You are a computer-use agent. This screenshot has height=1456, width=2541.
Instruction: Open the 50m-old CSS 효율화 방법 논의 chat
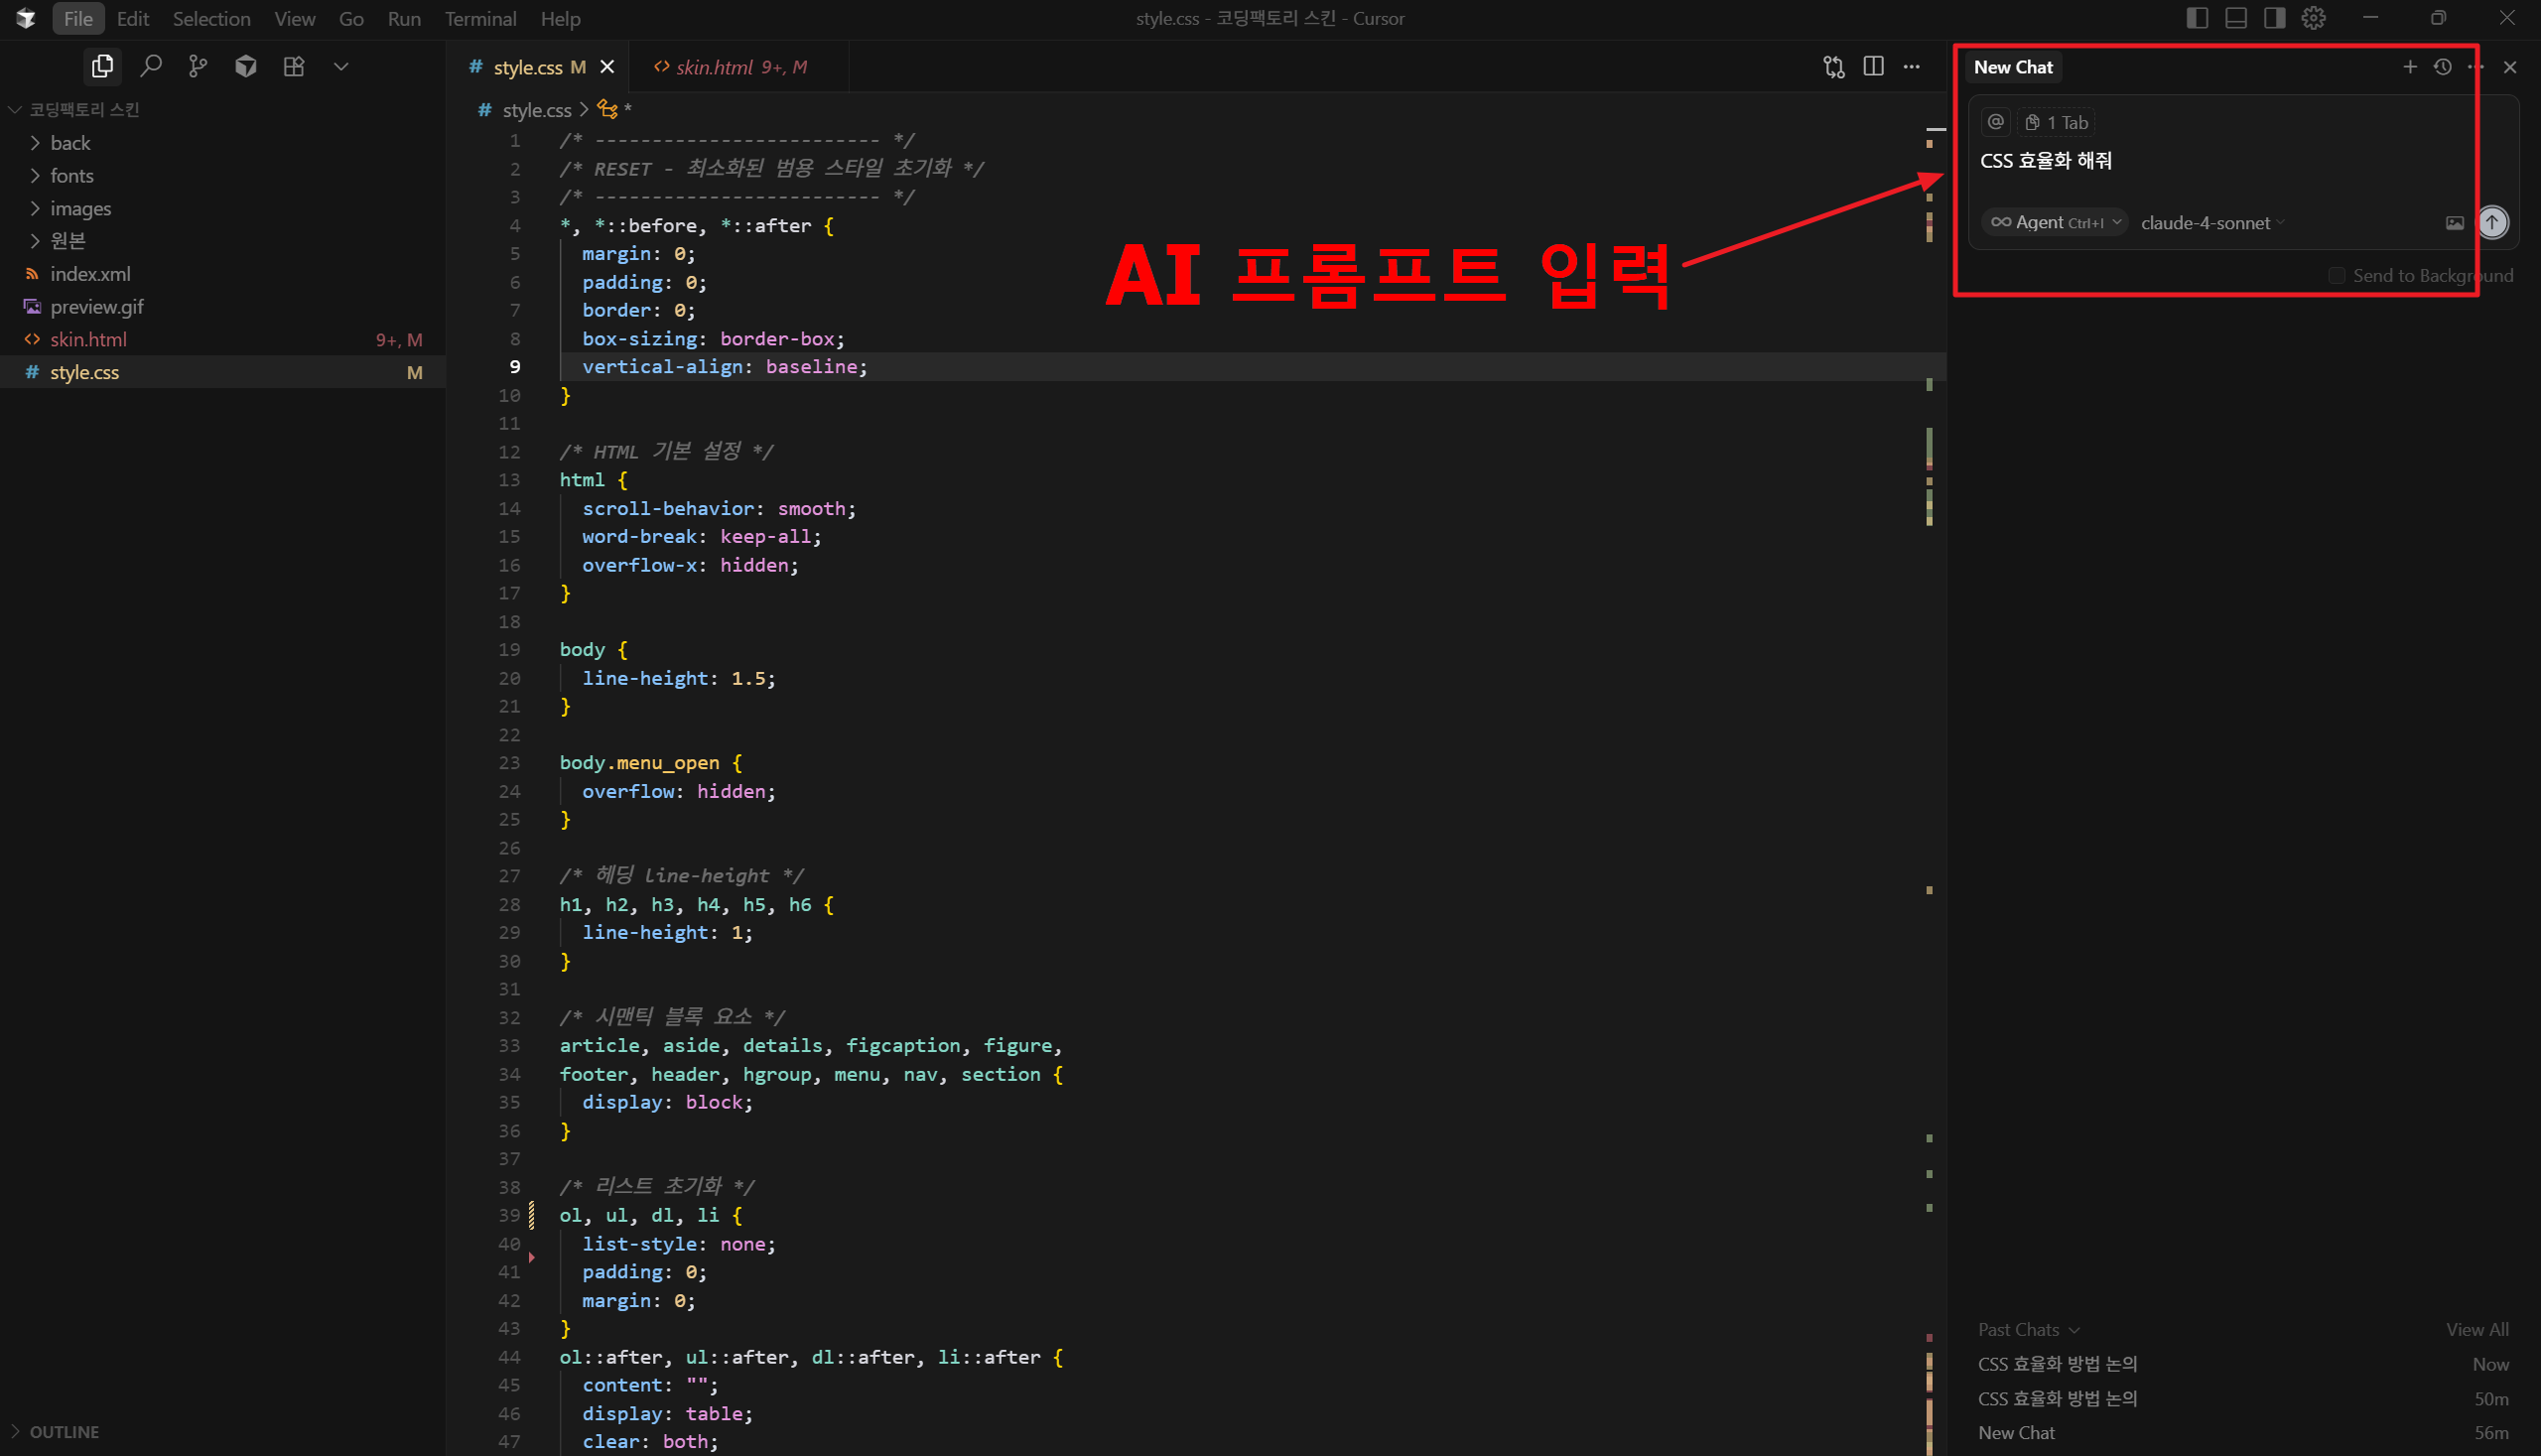[2057, 1398]
